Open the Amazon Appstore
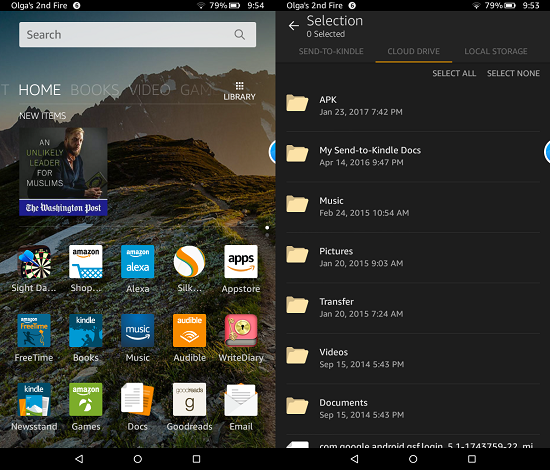 (241, 262)
